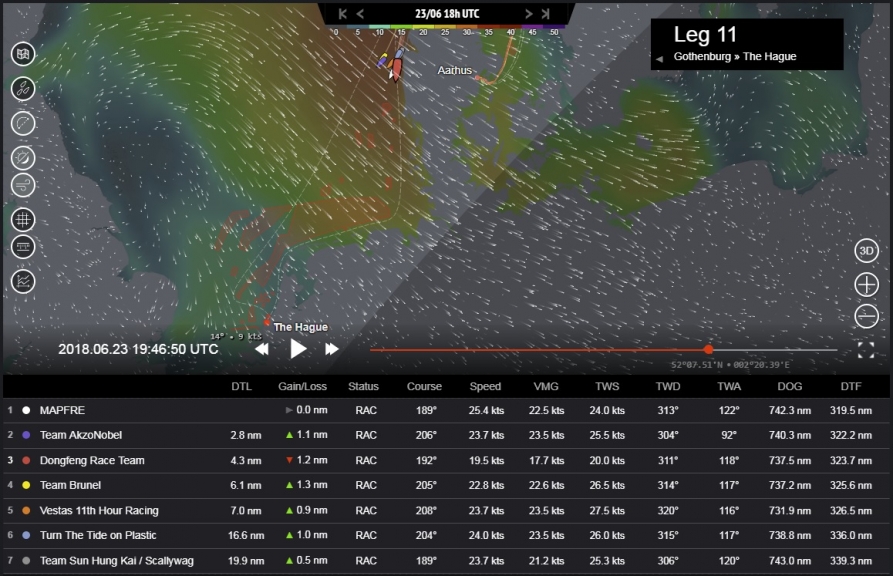Viewport: 893px width, 576px height.
Task: Open the map style icon
Action: pyautogui.click(x=23, y=54)
